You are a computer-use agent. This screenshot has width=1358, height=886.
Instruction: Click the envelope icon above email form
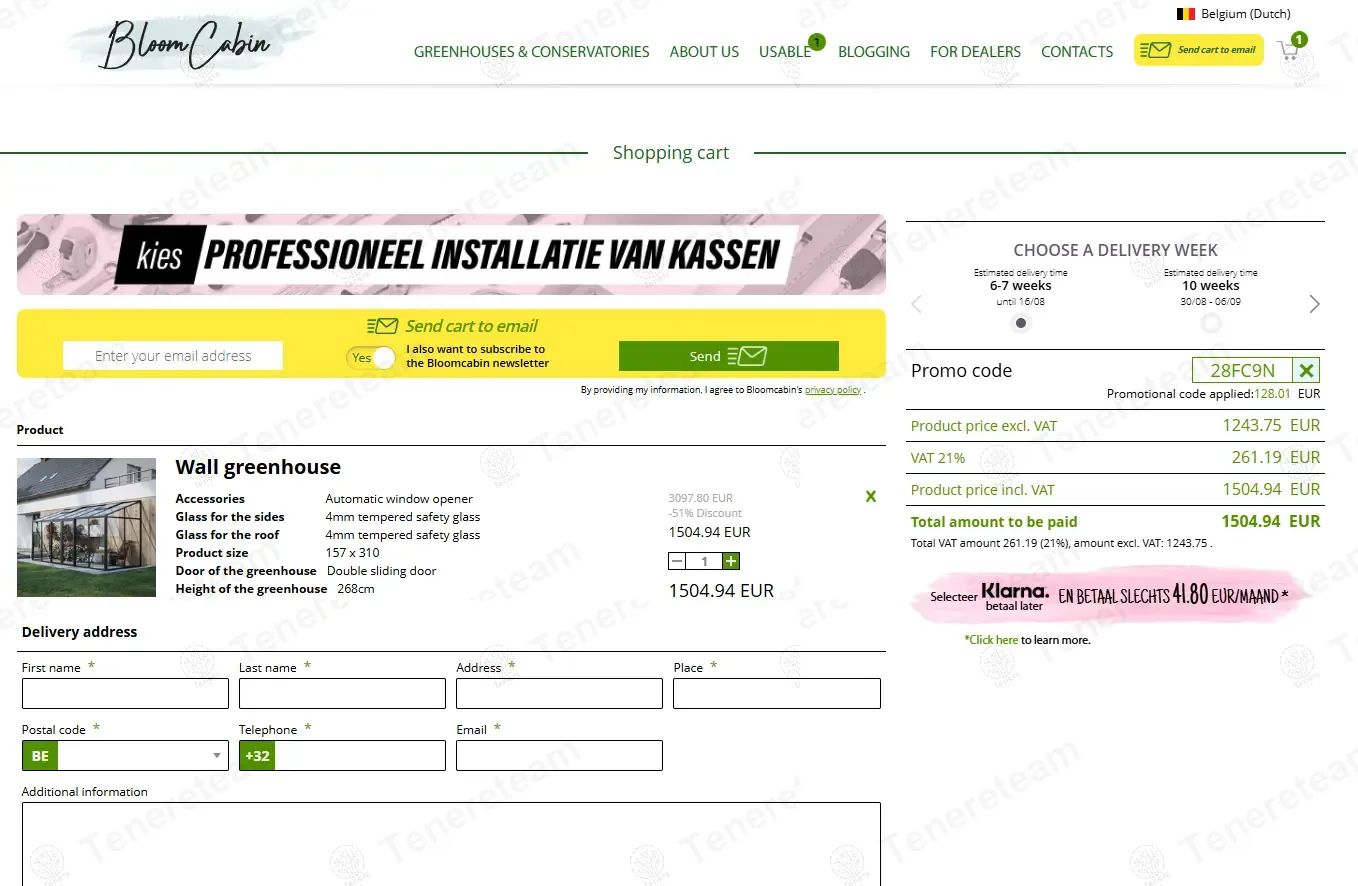pyautogui.click(x=382, y=326)
